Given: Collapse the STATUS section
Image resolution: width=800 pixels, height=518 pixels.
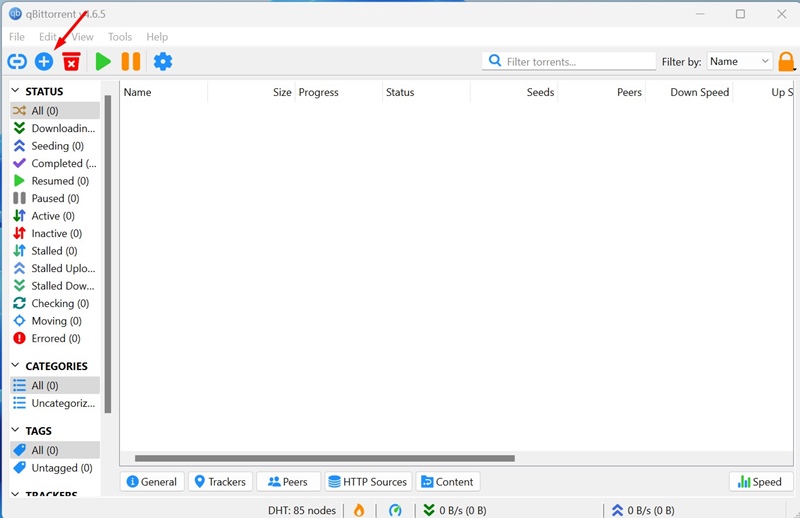Looking at the screenshot, I should tap(15, 91).
